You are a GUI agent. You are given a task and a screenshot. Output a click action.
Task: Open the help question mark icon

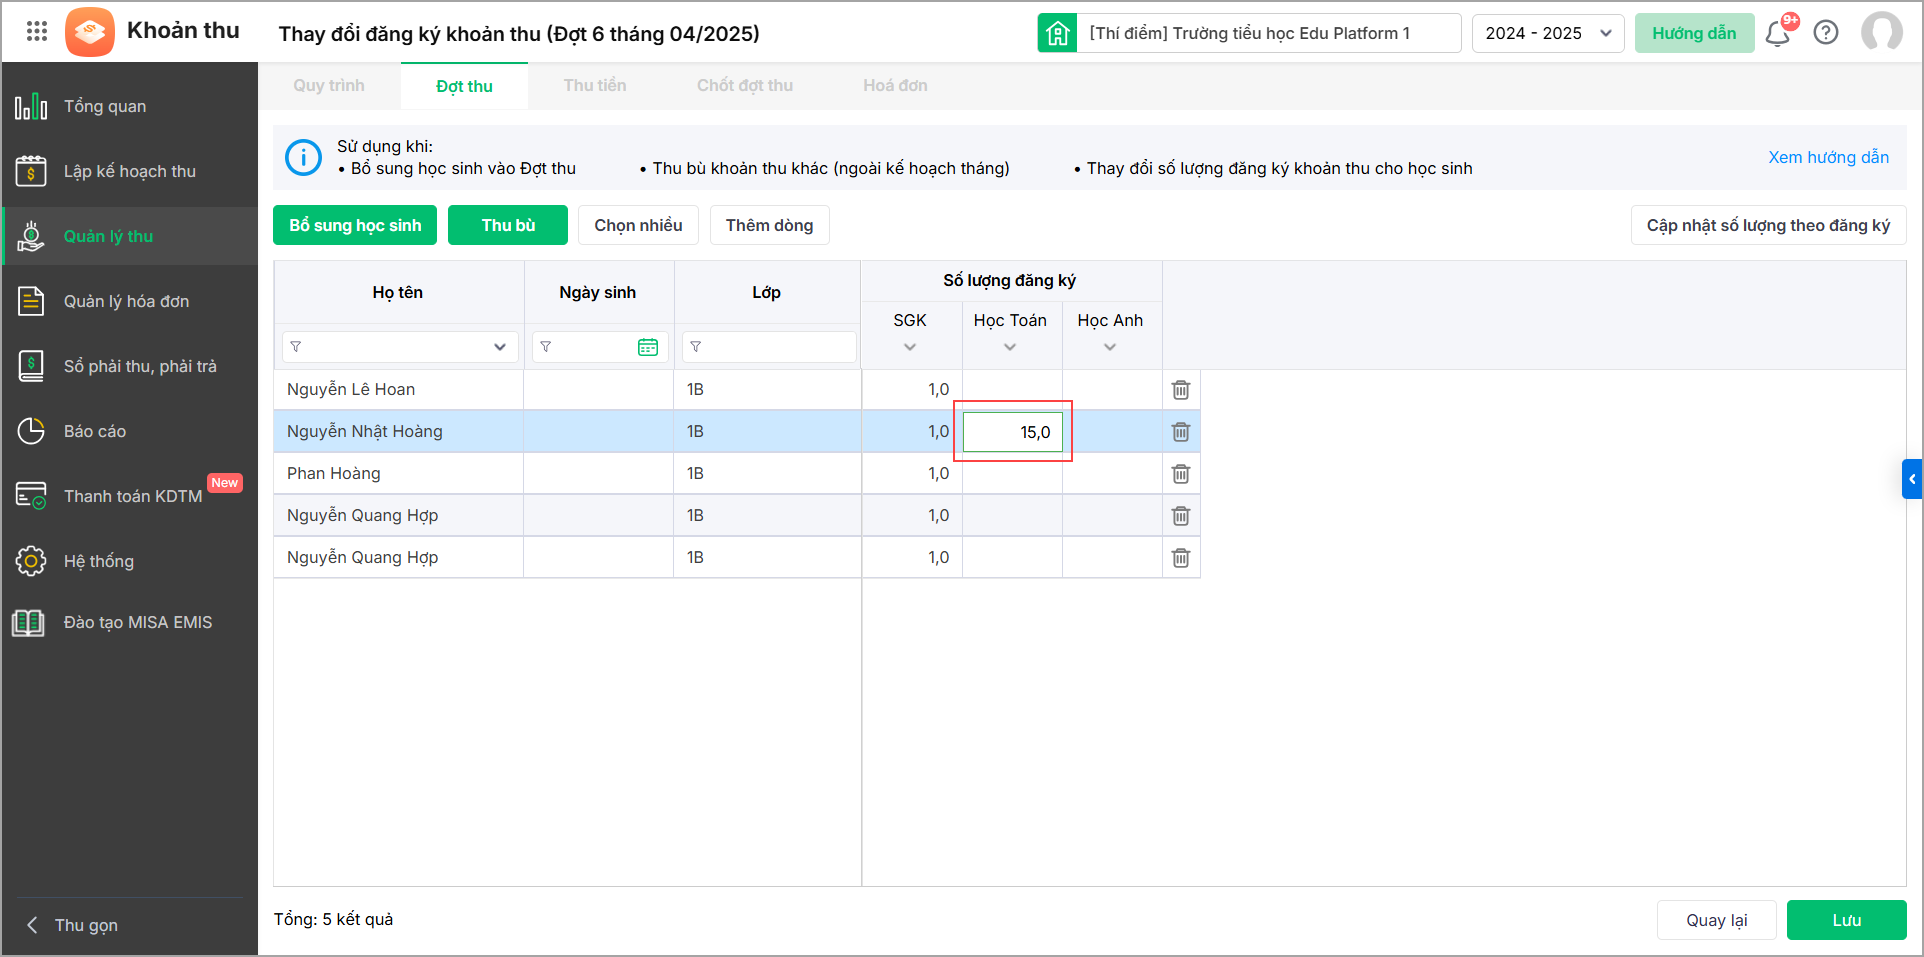[1826, 33]
